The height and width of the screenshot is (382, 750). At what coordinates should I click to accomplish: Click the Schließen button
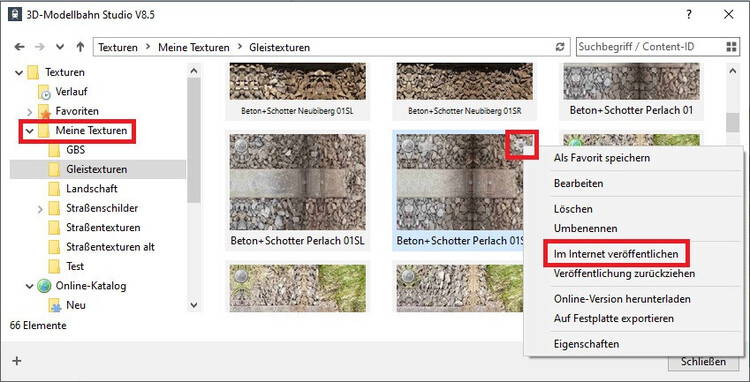pos(703,362)
